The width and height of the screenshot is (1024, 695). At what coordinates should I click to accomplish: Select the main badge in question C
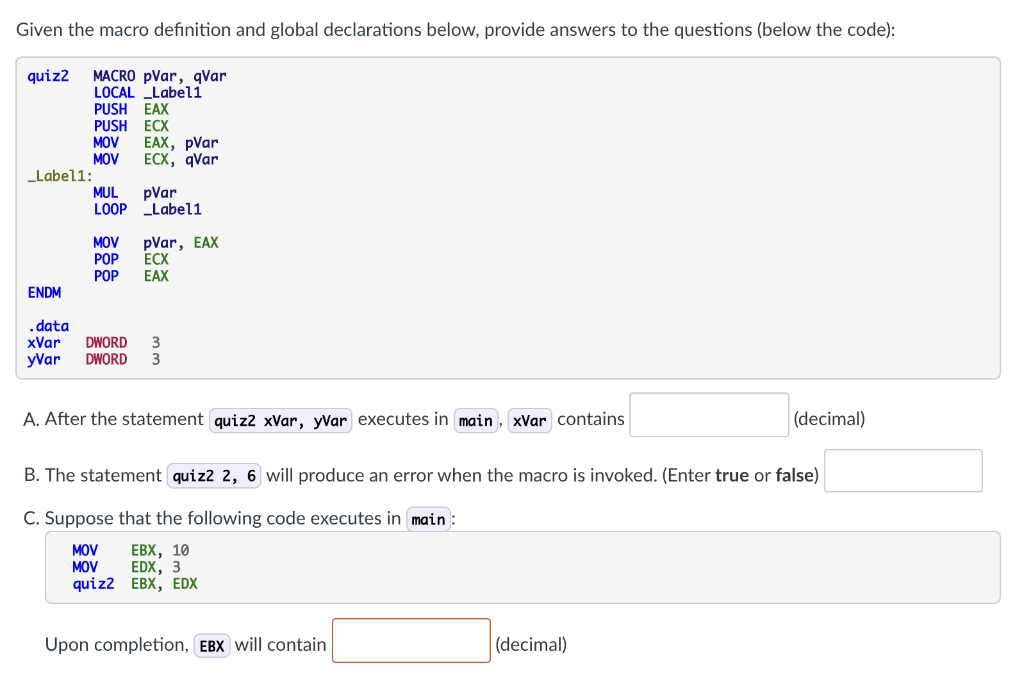tap(428, 520)
